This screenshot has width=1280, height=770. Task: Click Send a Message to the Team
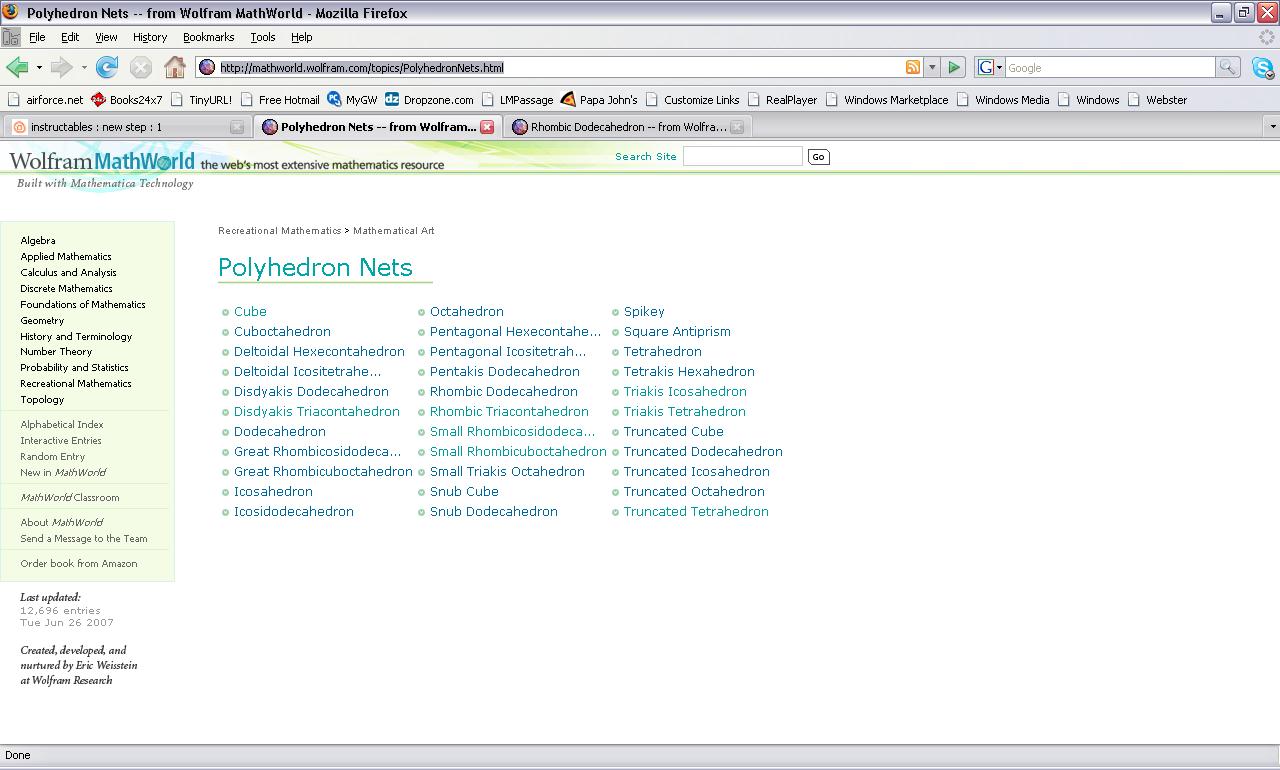pos(84,539)
